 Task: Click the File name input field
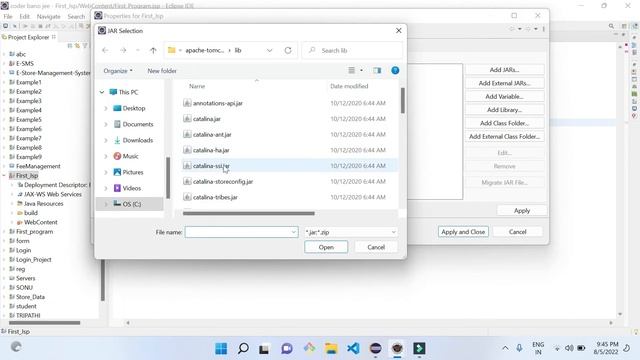coord(241,232)
